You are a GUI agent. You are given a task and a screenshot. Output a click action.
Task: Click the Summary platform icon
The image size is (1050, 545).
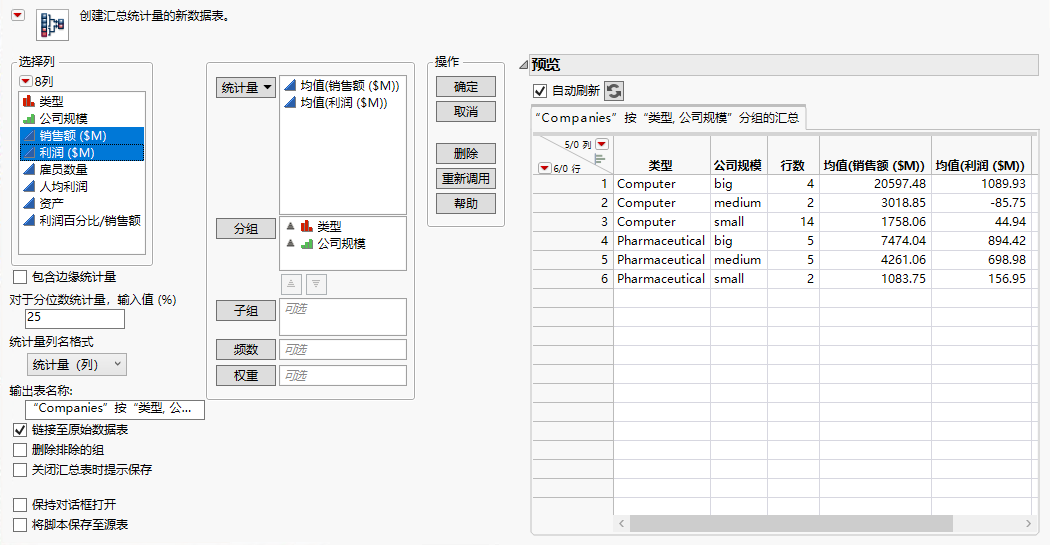(52, 25)
